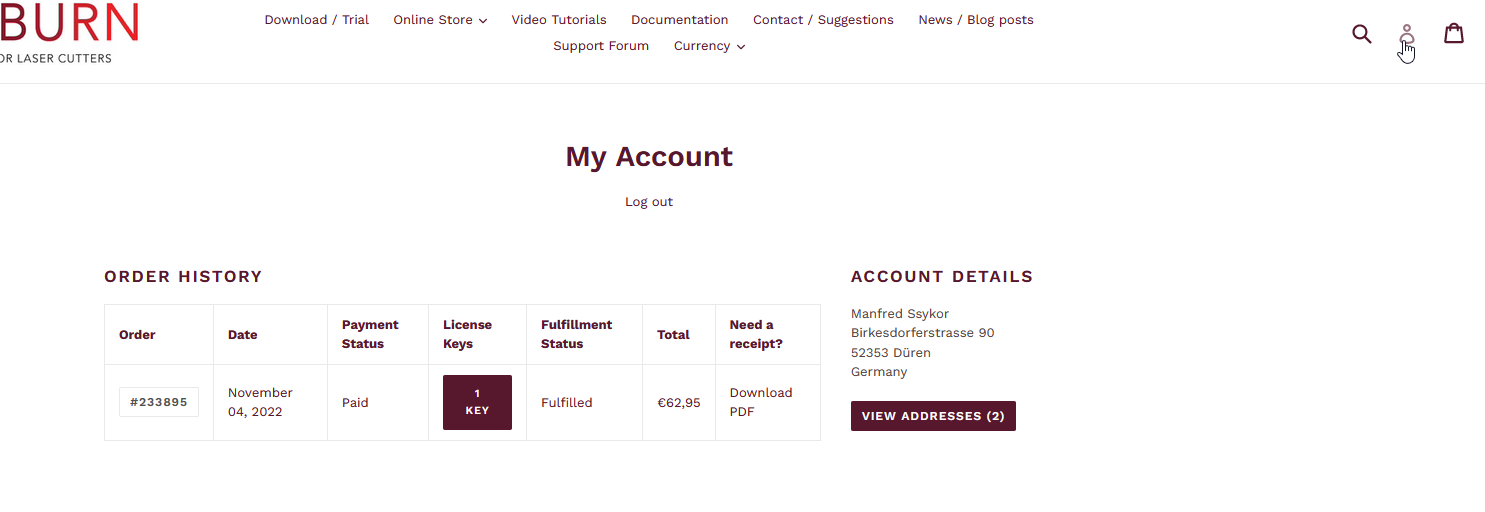Open the Documentation menu item
Screen dimensions: 1485x512
click(x=679, y=20)
